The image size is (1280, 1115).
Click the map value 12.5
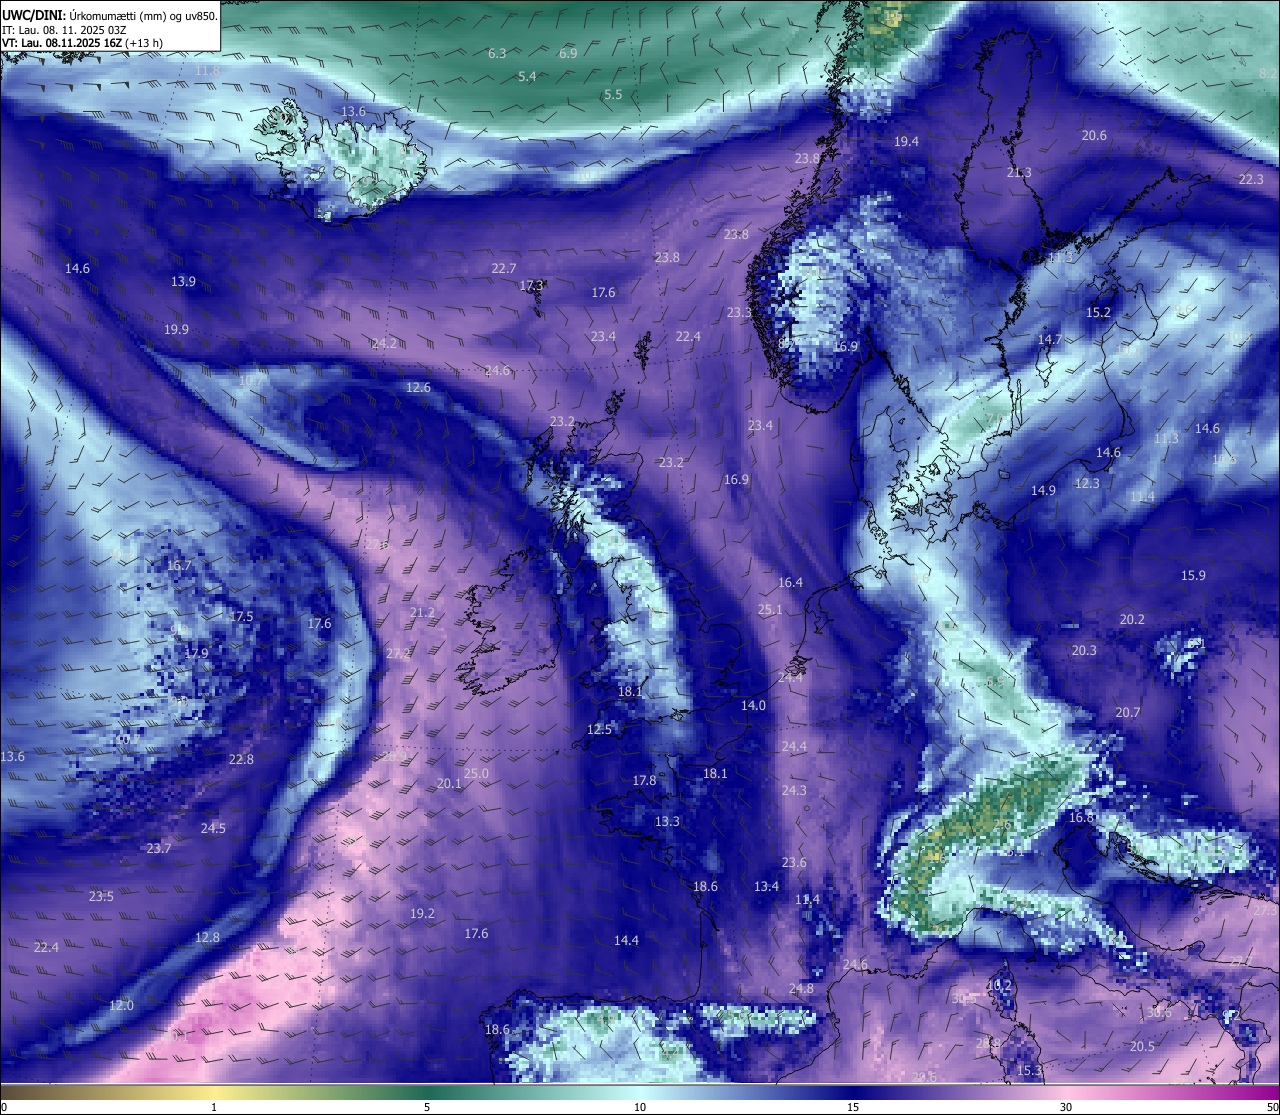coord(599,729)
